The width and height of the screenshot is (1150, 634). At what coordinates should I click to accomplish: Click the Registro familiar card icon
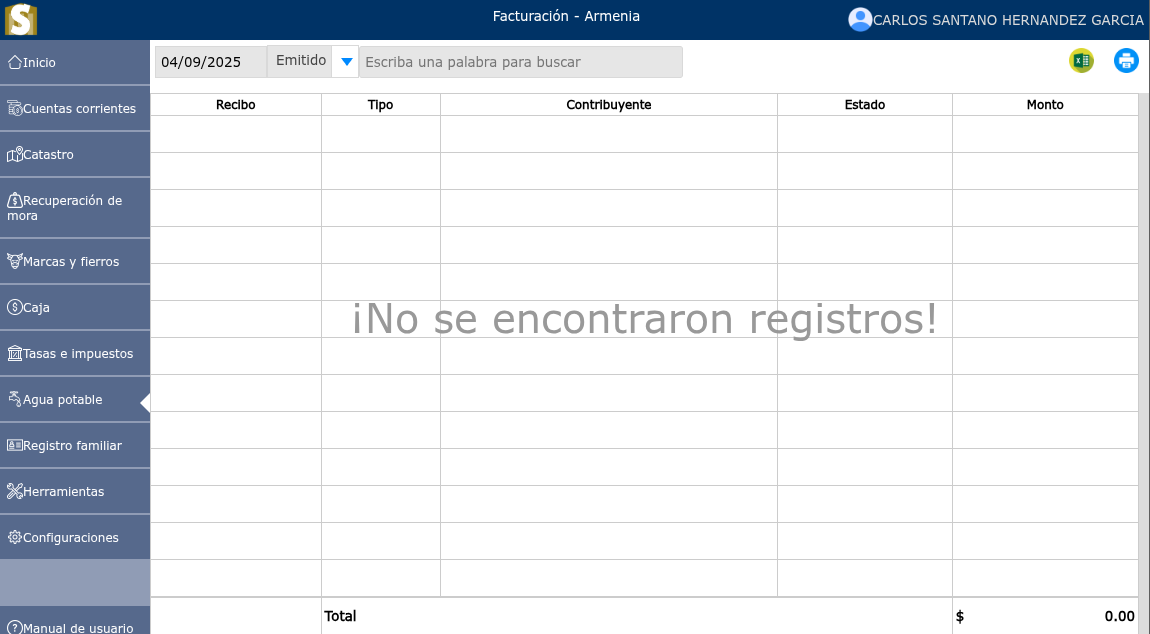[13, 445]
